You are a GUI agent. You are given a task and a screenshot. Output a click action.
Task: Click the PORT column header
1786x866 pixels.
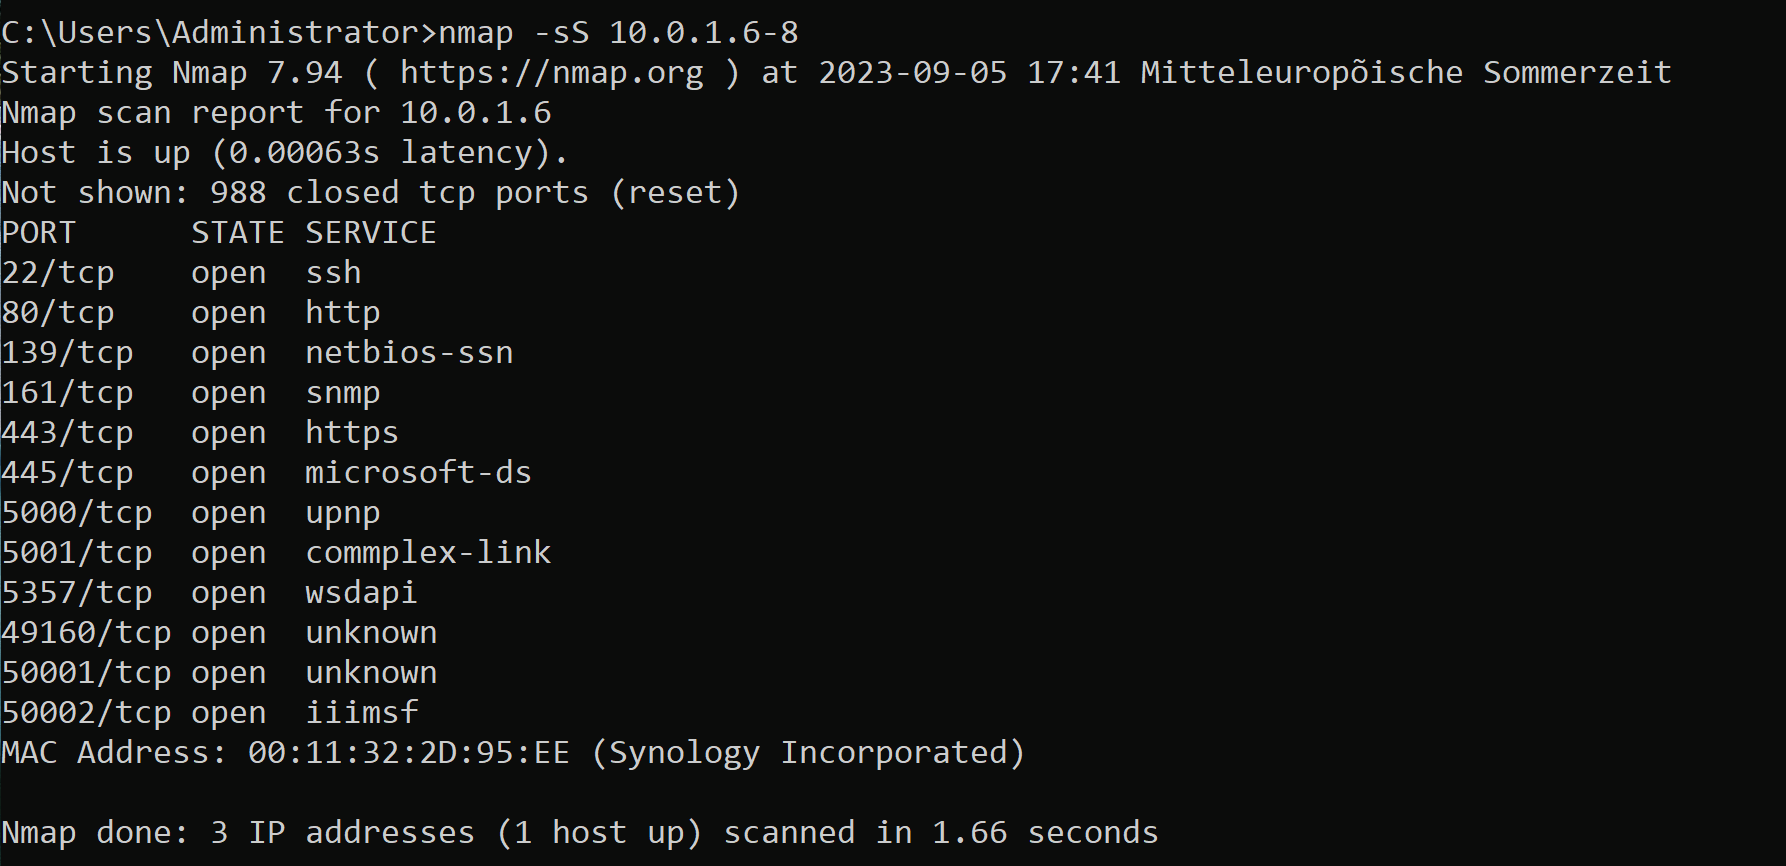[x=39, y=233]
